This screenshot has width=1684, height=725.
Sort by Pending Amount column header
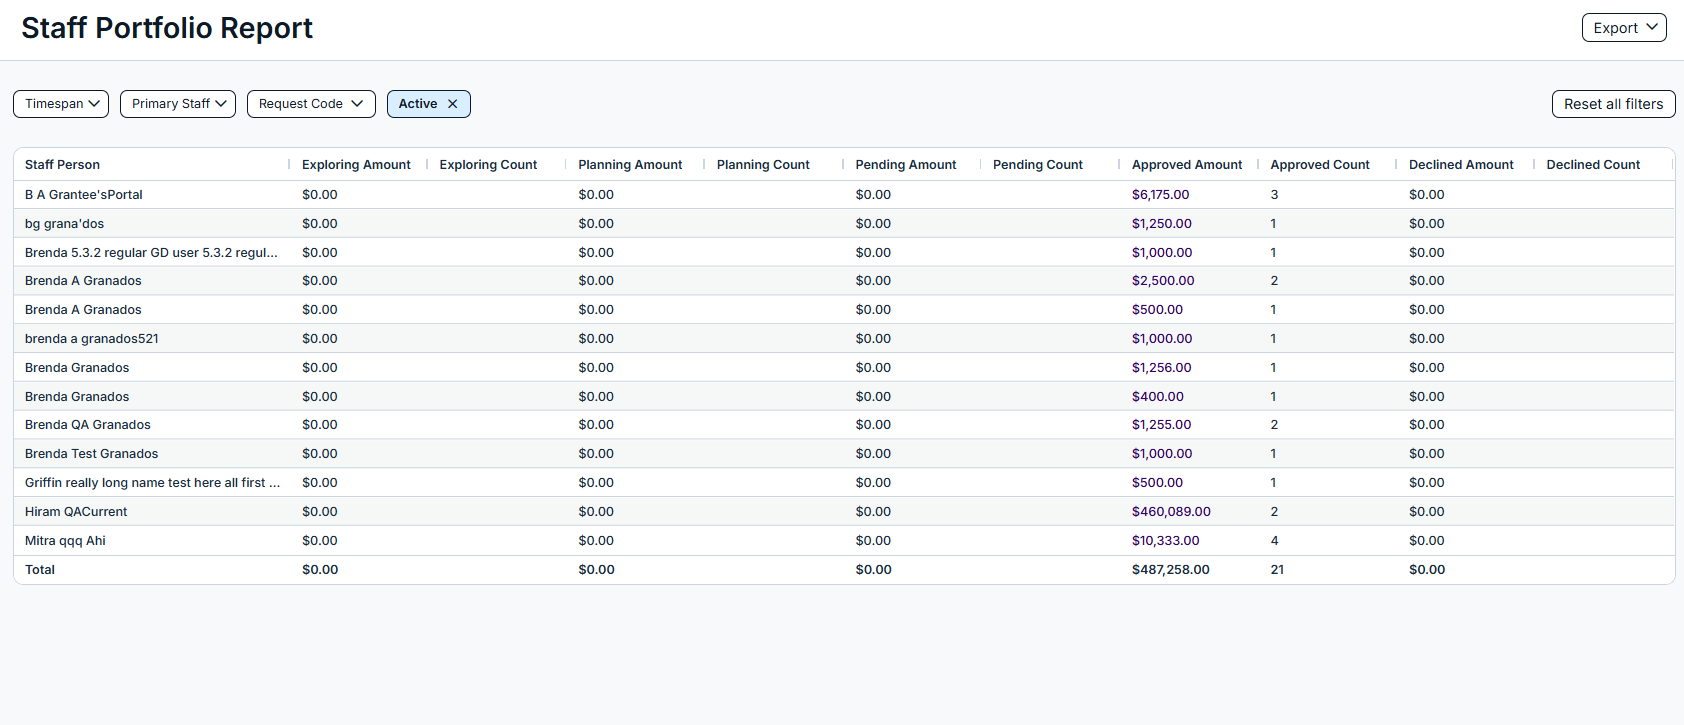[x=906, y=165]
